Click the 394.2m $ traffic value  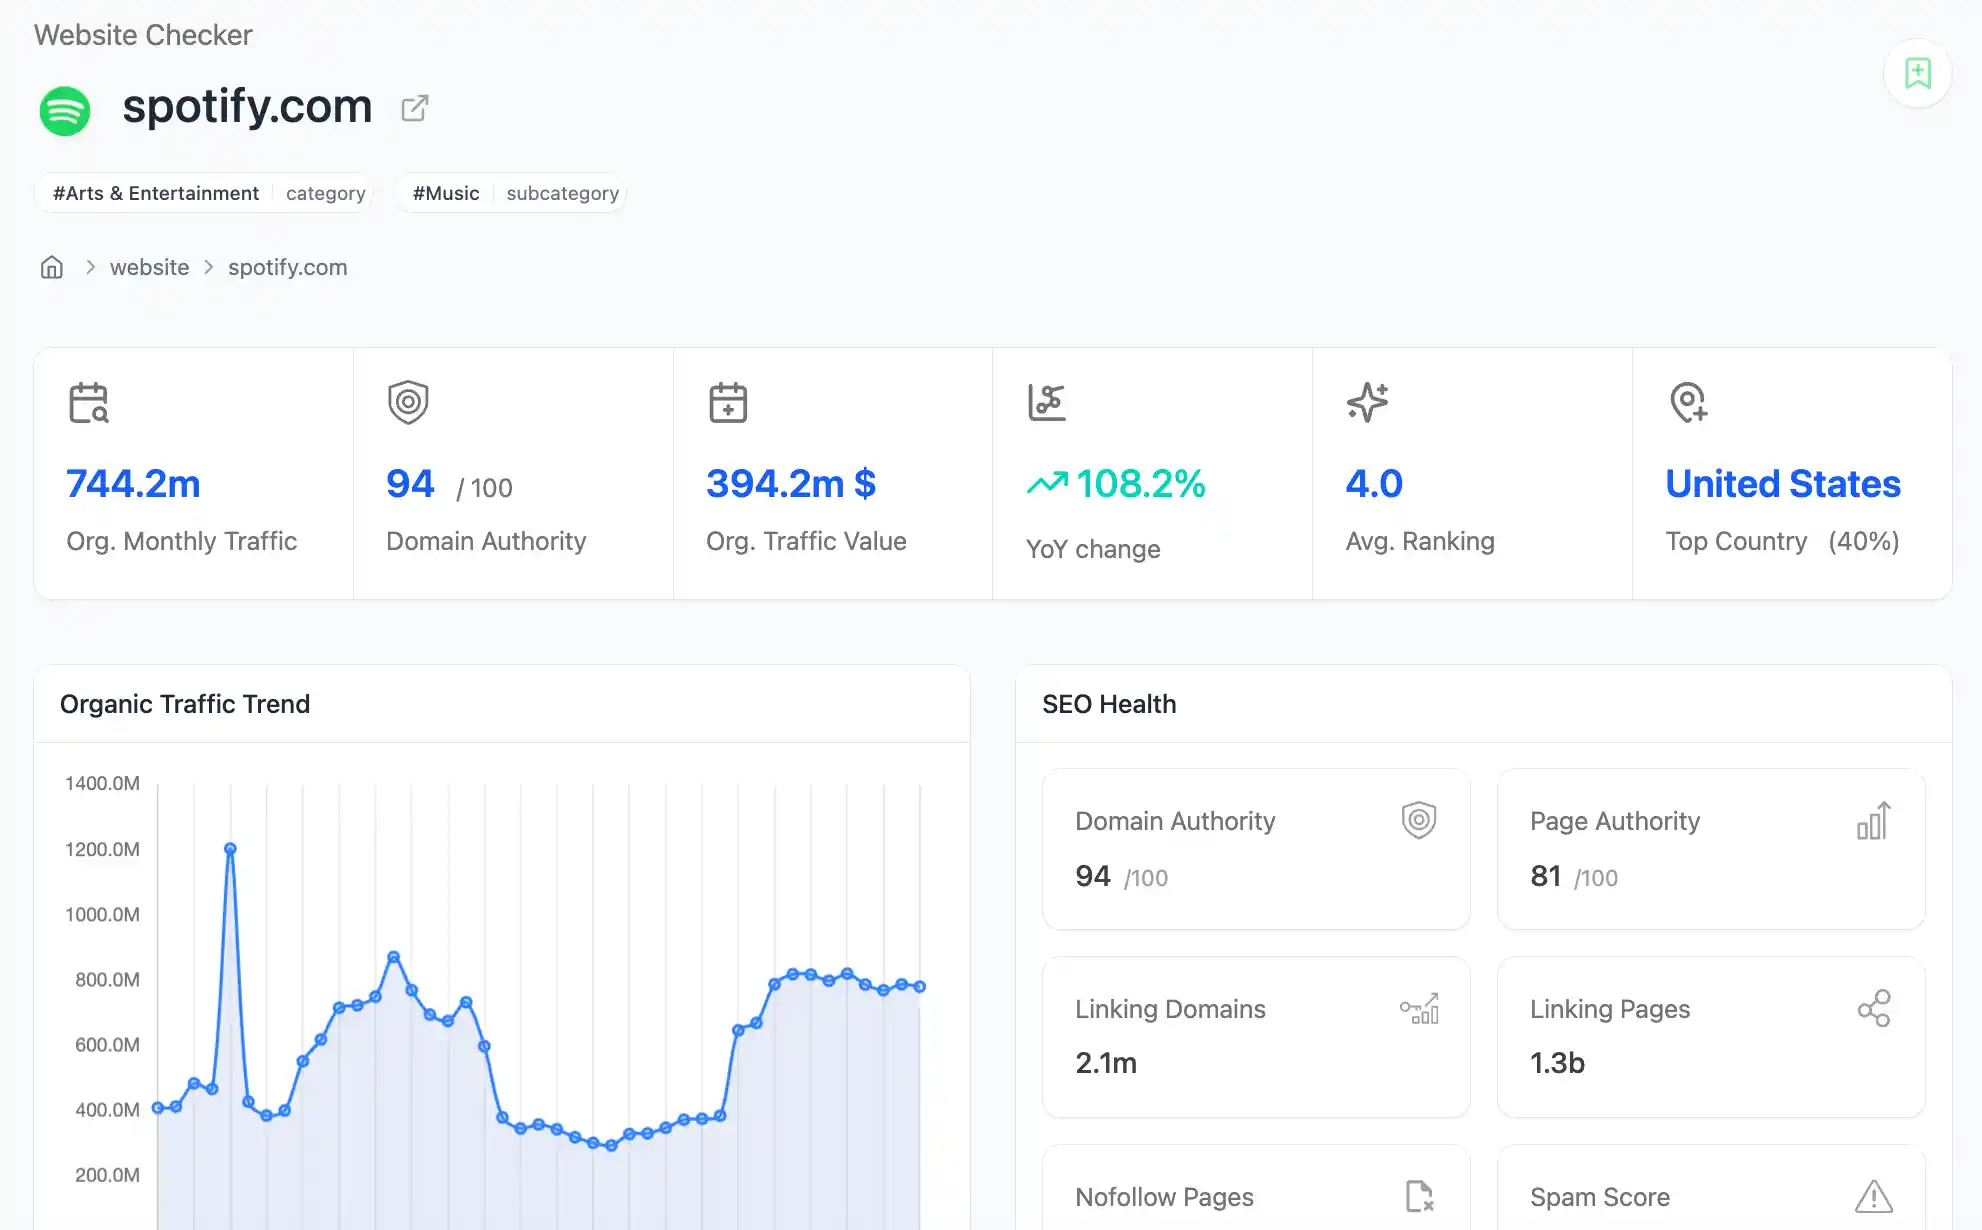[x=791, y=484]
